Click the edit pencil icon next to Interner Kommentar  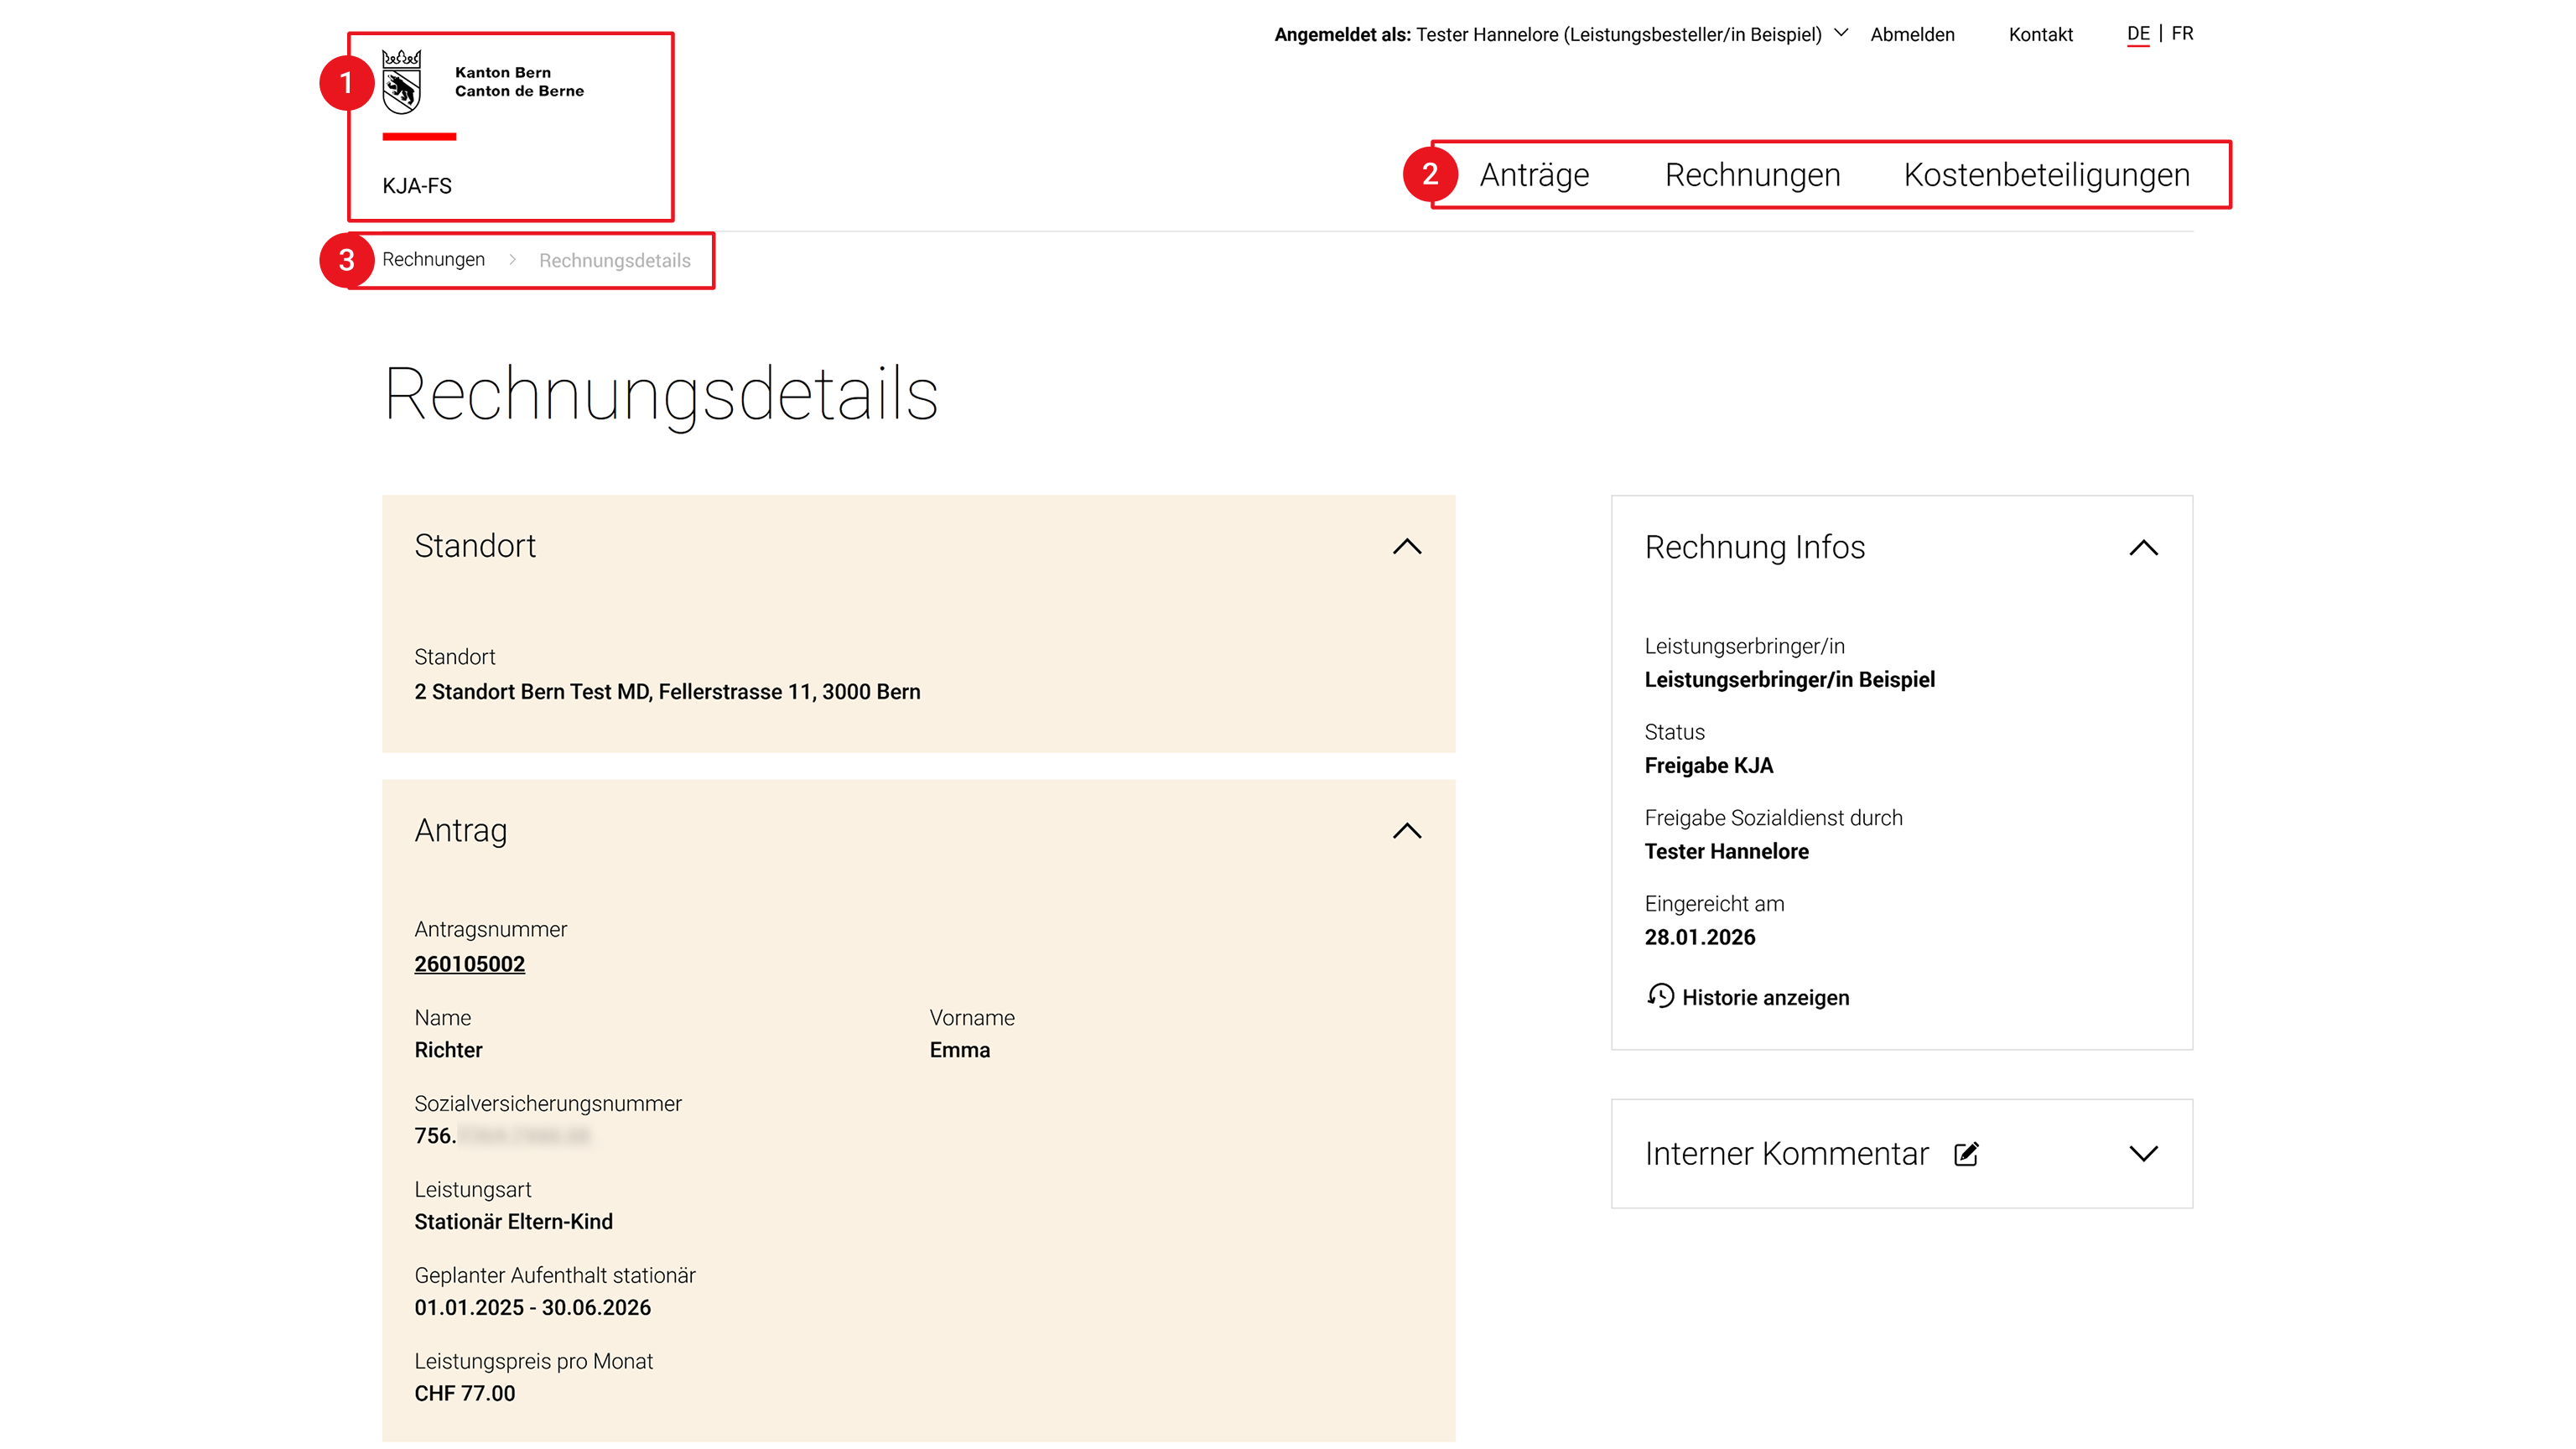[1966, 1154]
